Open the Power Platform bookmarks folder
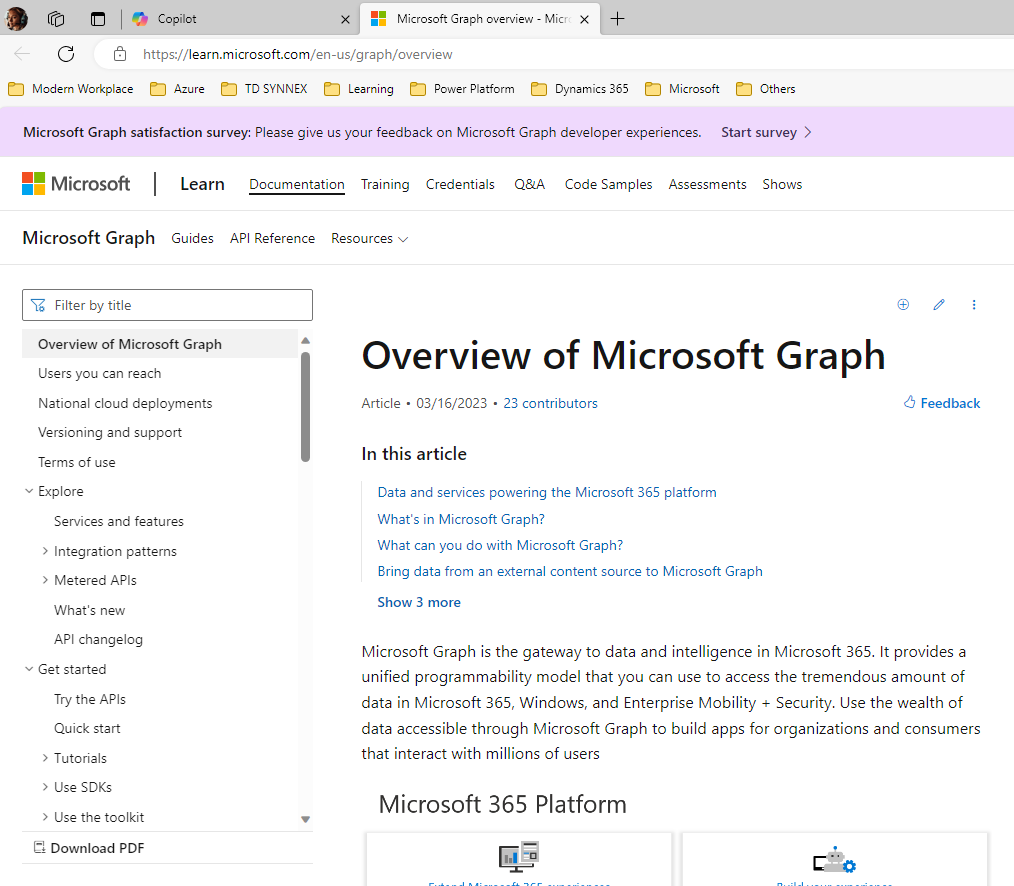Image resolution: width=1014 pixels, height=886 pixels. click(x=462, y=89)
